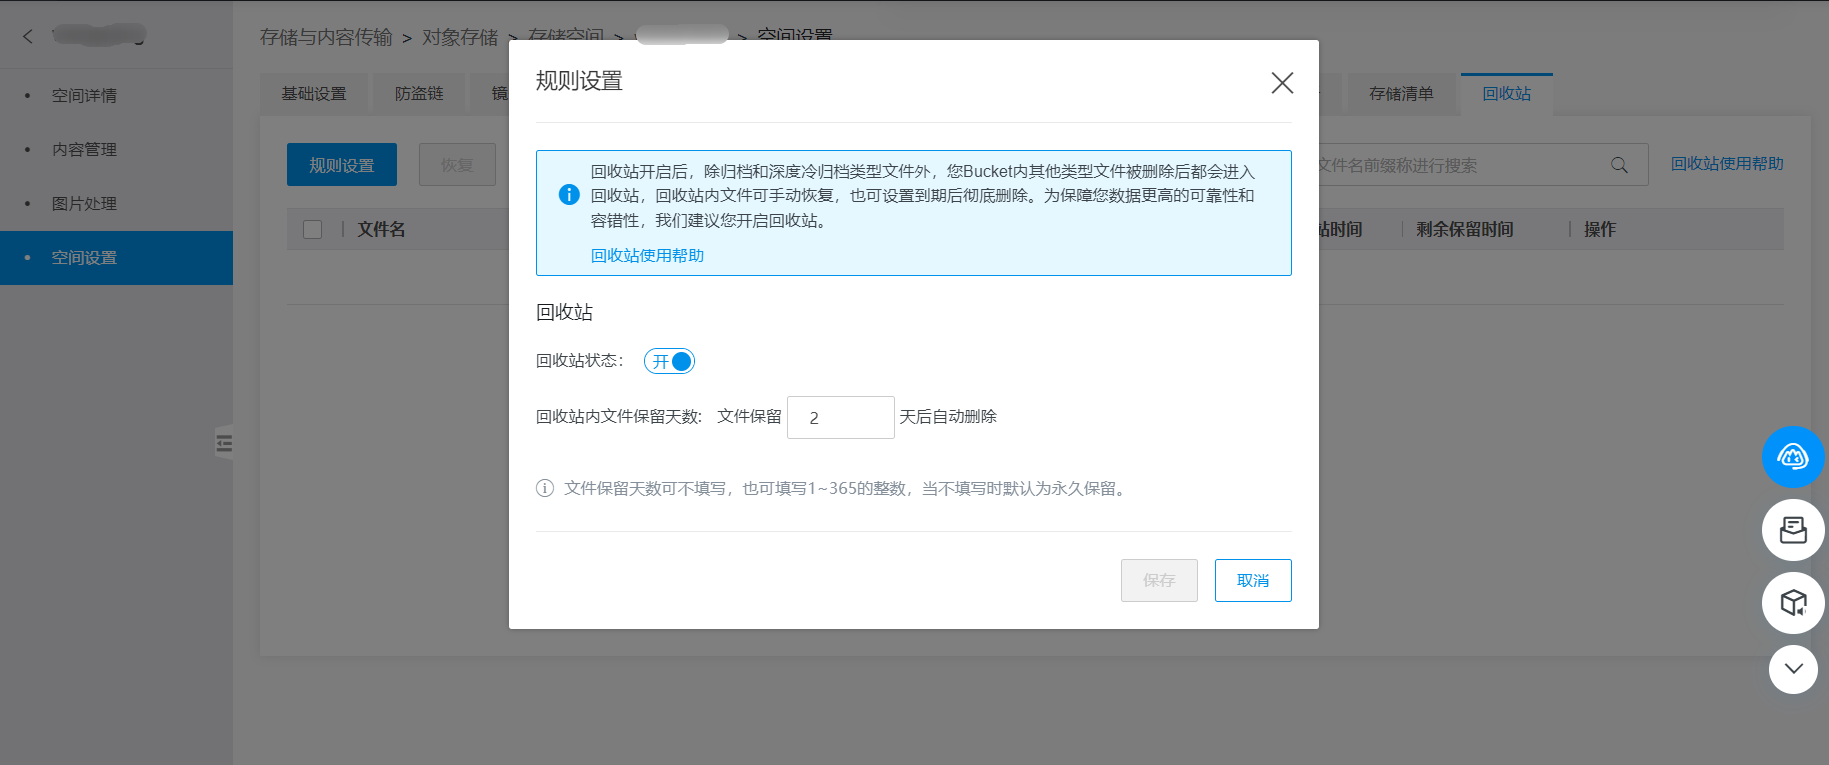Click the 回收站状态 label
The image size is (1829, 765).
(580, 361)
